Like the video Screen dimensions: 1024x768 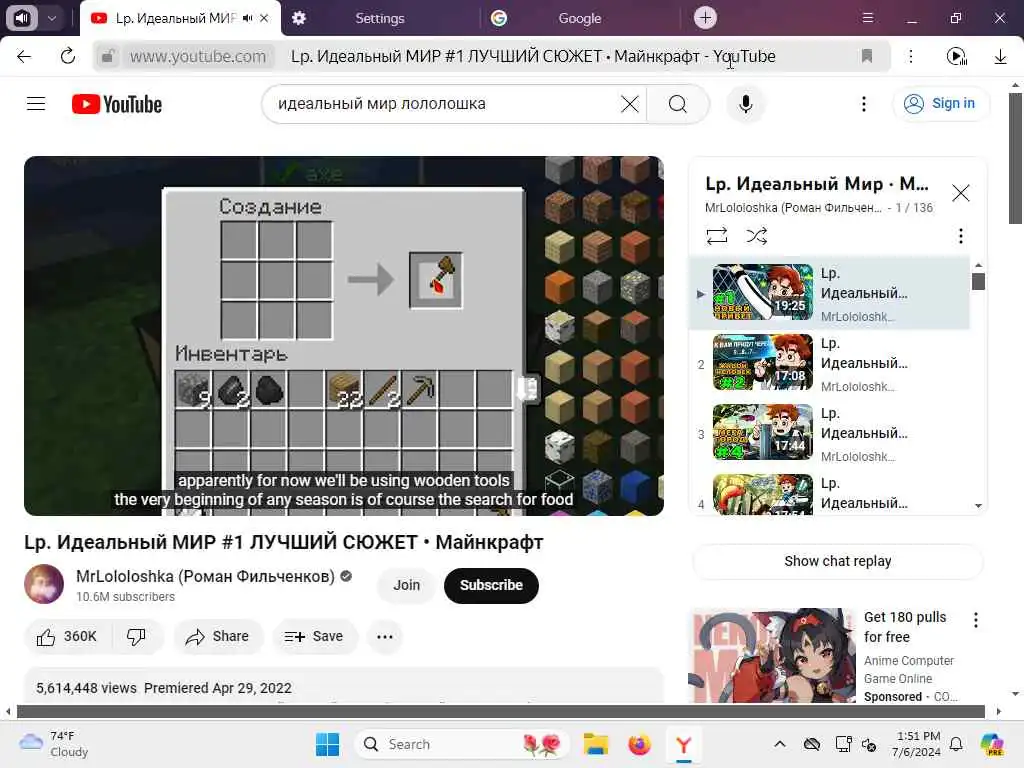(67, 636)
